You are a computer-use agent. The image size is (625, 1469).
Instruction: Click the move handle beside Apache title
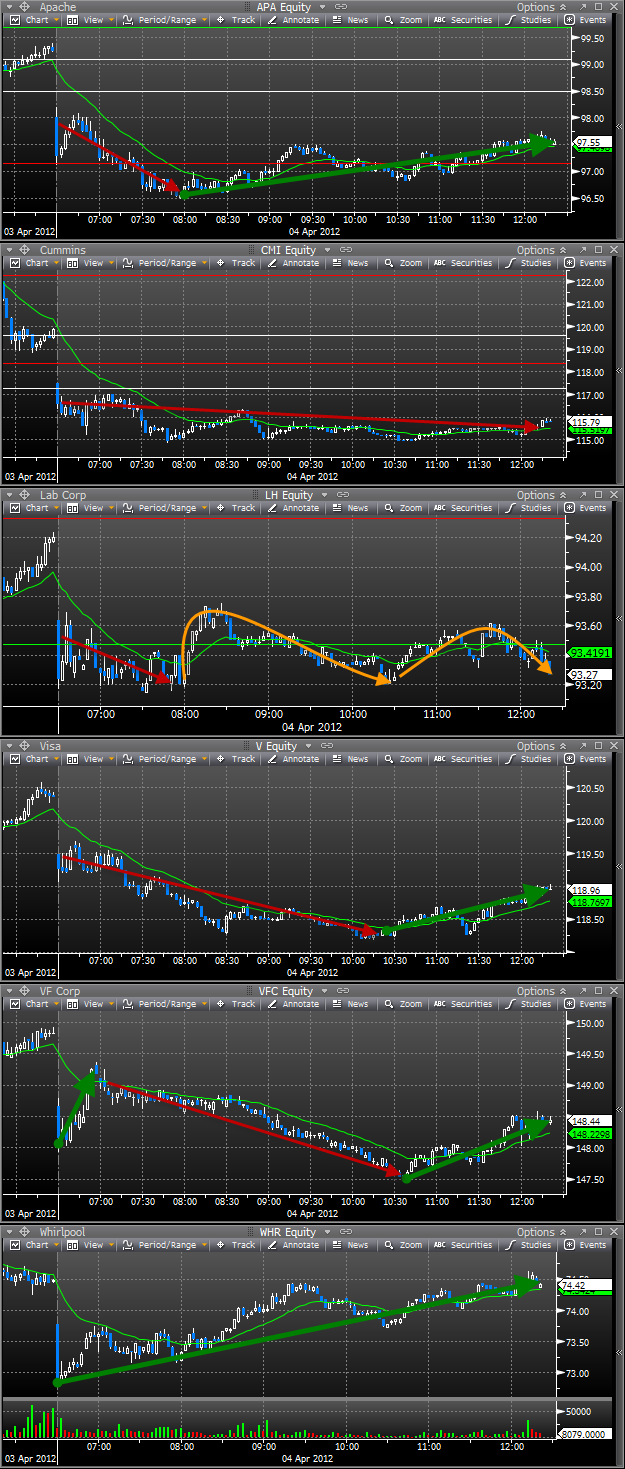coord(24,7)
